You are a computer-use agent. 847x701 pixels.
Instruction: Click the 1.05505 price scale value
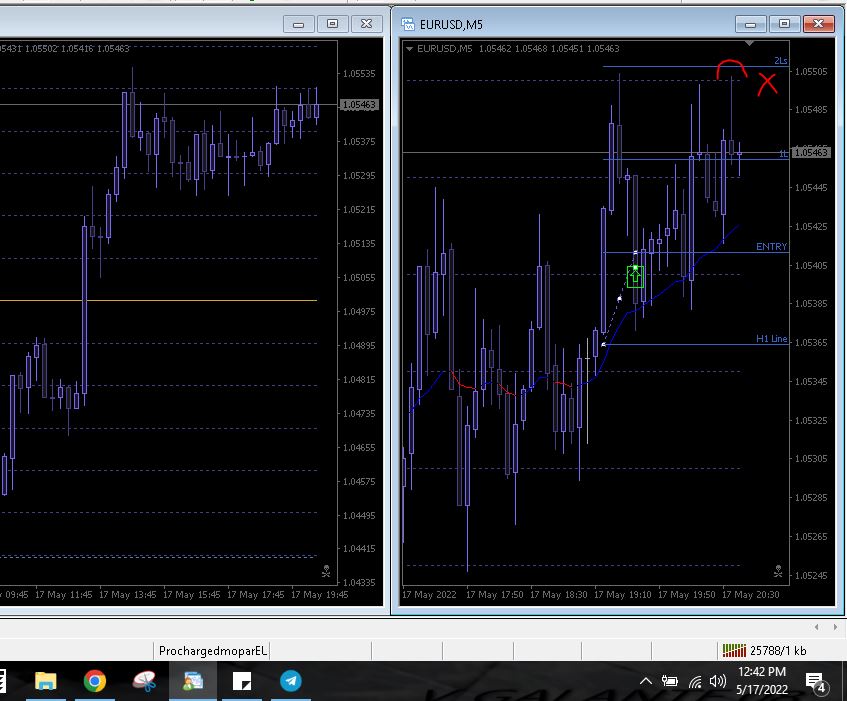pyautogui.click(x=811, y=72)
